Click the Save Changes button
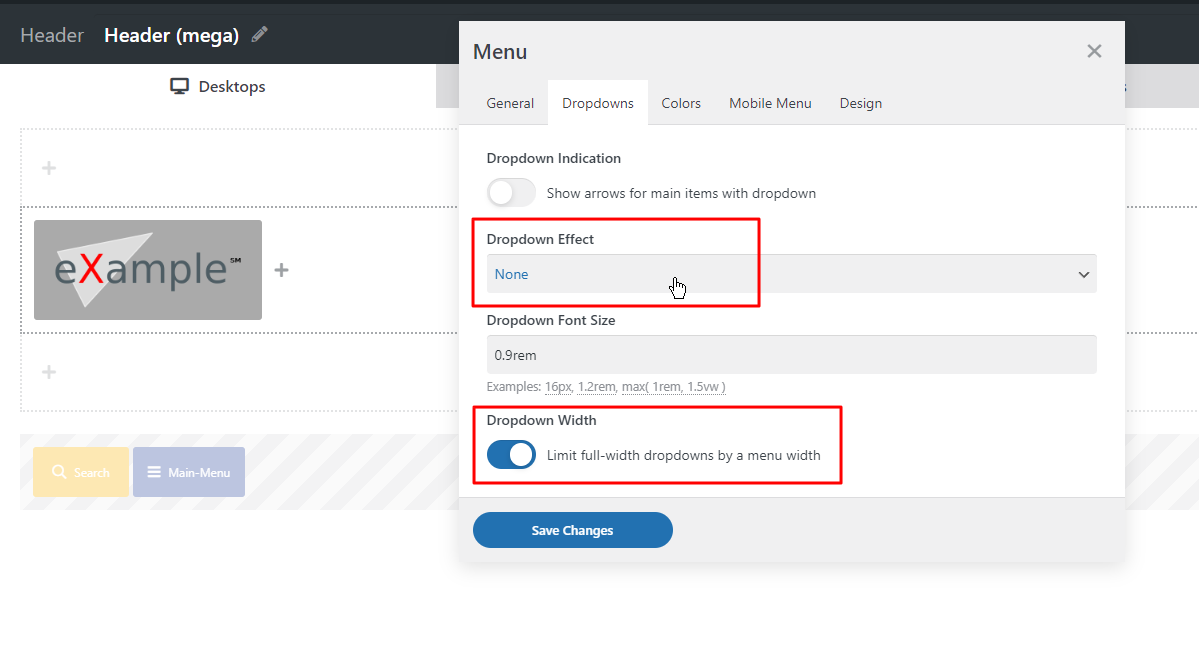Screen dimensions: 1199x652 (573, 530)
